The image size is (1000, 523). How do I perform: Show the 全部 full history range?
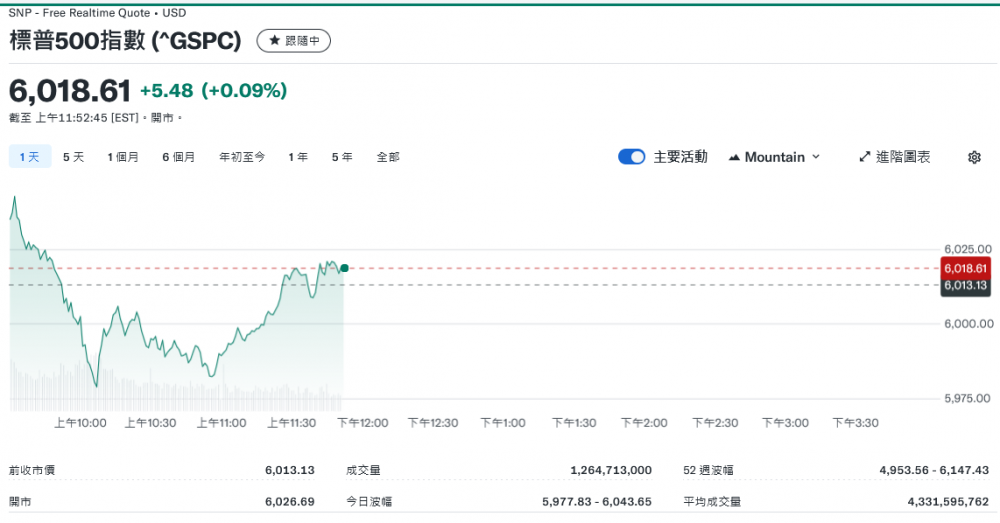pos(388,157)
